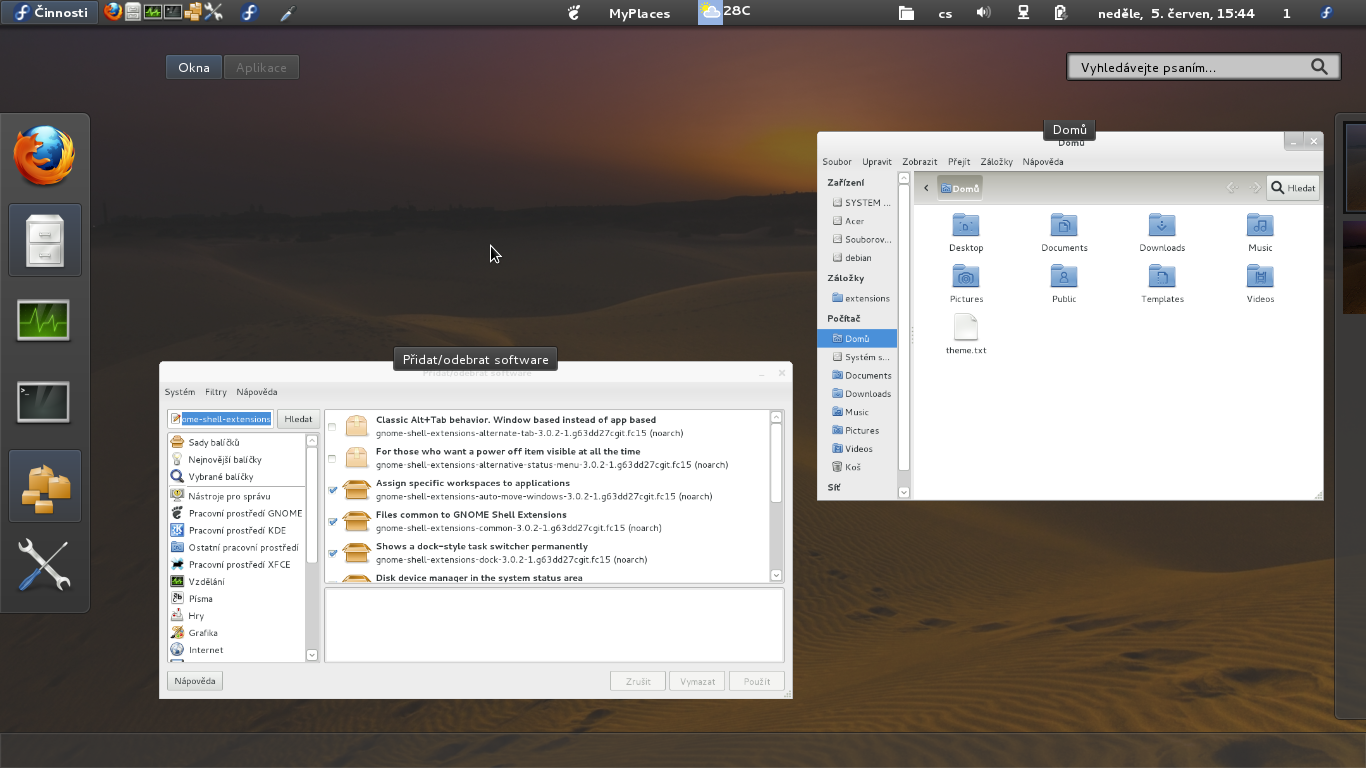Click the folder icon in top panel
Image resolution: width=1366 pixels, height=768 pixels.
tap(906, 13)
